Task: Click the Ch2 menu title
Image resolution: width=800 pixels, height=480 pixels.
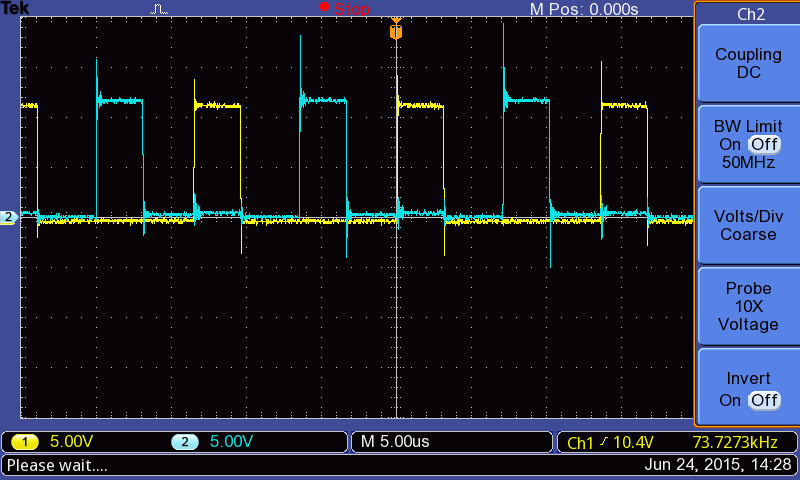Action: [x=751, y=14]
